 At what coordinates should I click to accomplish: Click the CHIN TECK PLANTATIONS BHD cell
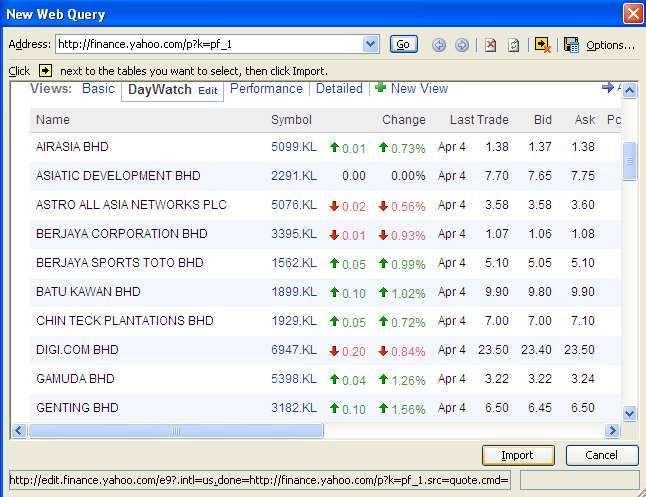125,321
